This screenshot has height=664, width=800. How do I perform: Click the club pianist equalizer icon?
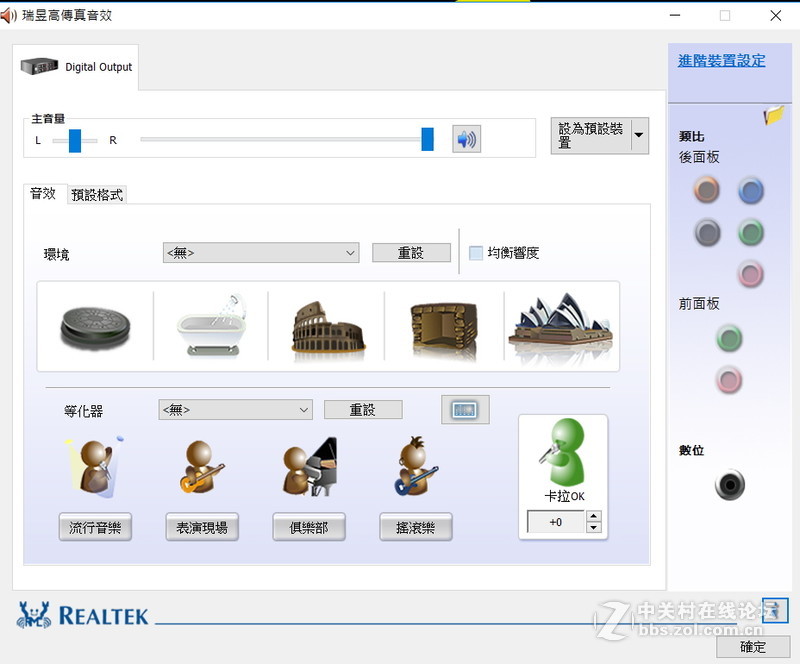tap(310, 467)
